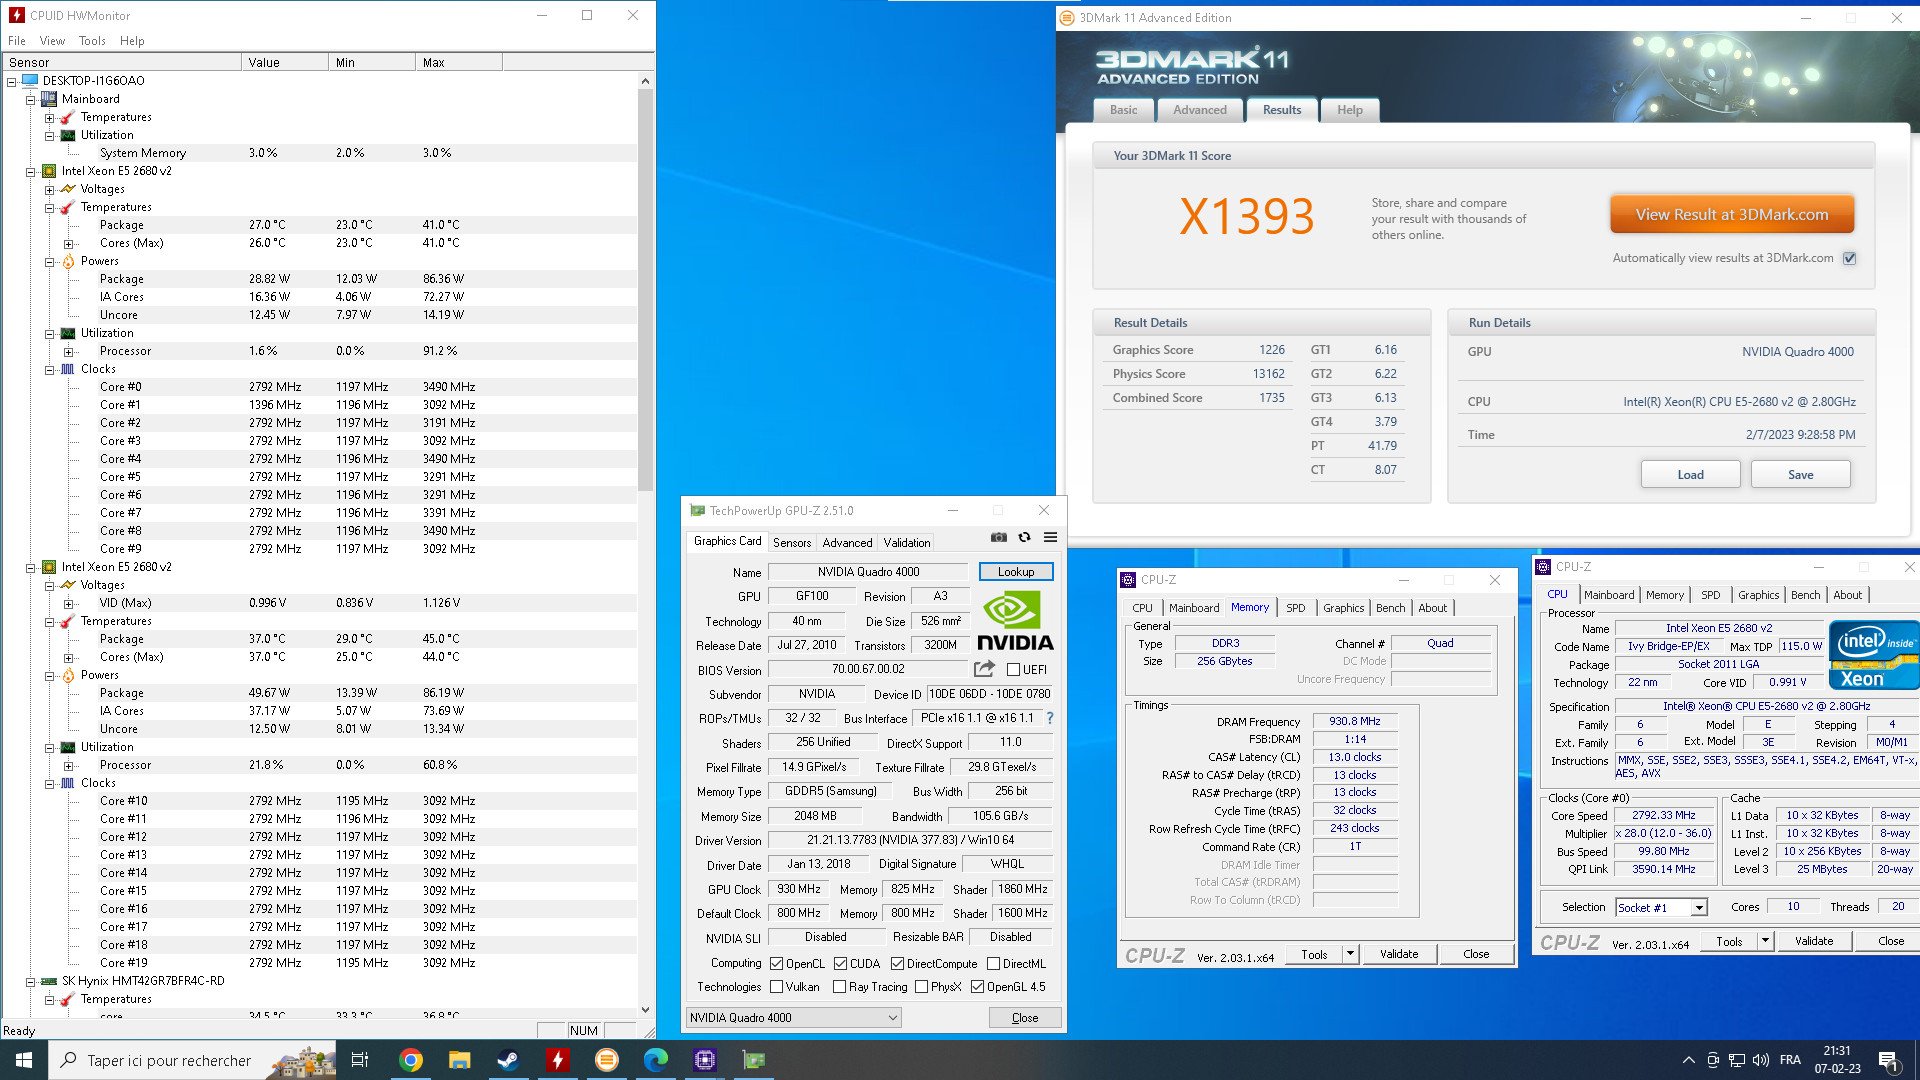Open Task View on the taskbar
Screen dimensions: 1920x1080
360,1060
